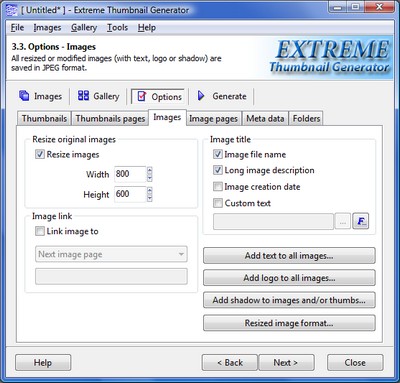This screenshot has width=400, height=383.
Task: Increase Height with the up spinner arrow
Action: click(x=150, y=191)
